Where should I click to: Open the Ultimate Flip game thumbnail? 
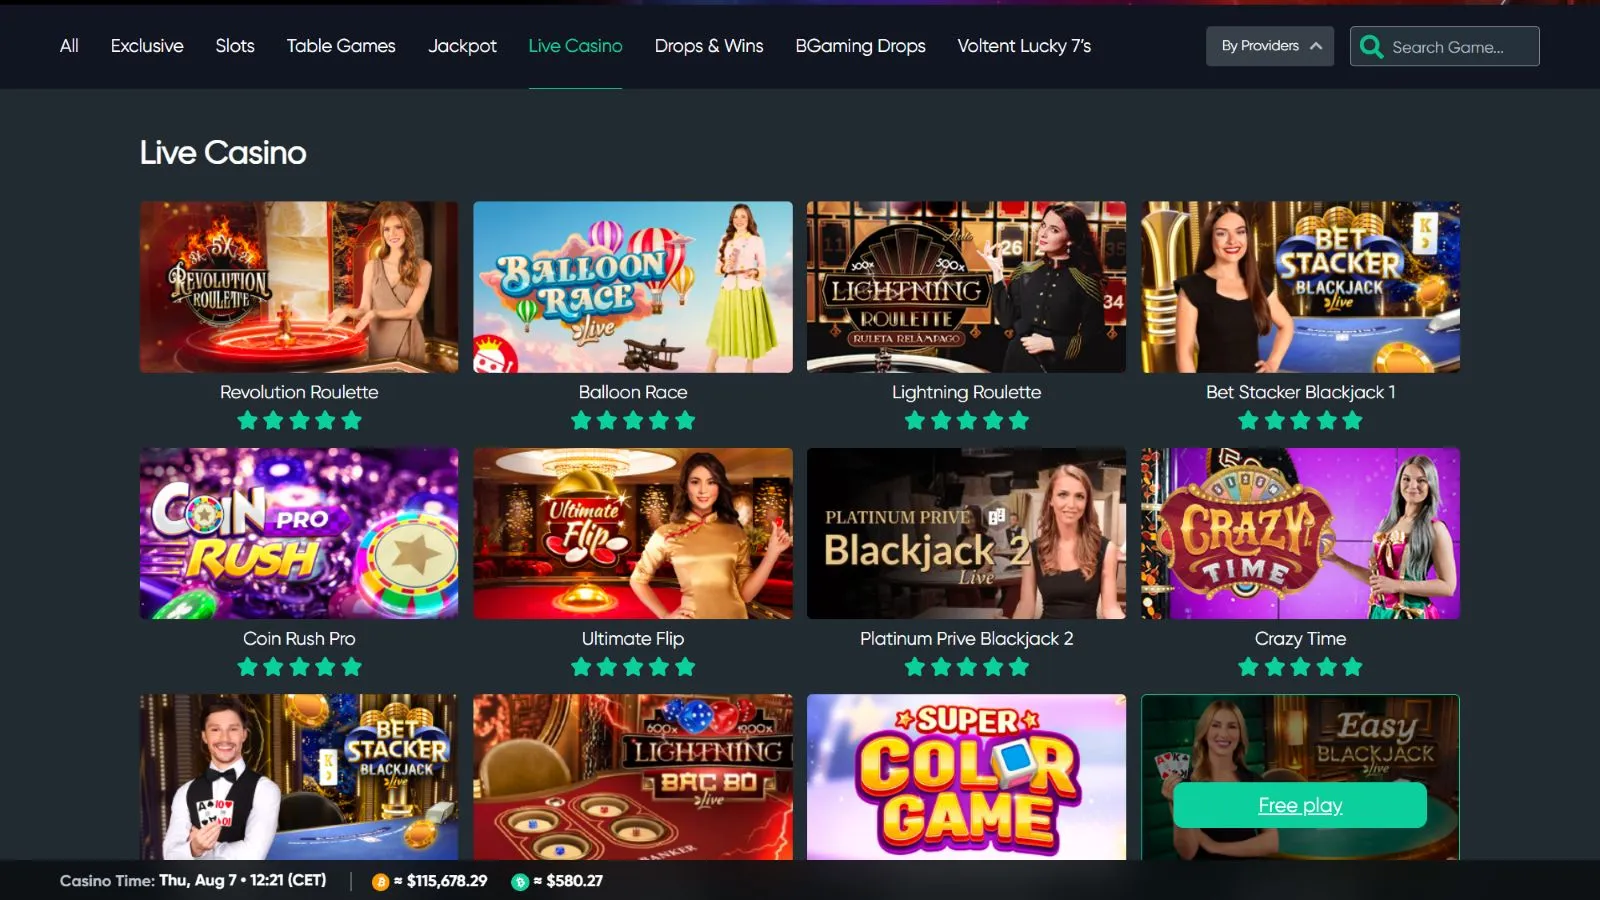click(x=633, y=533)
